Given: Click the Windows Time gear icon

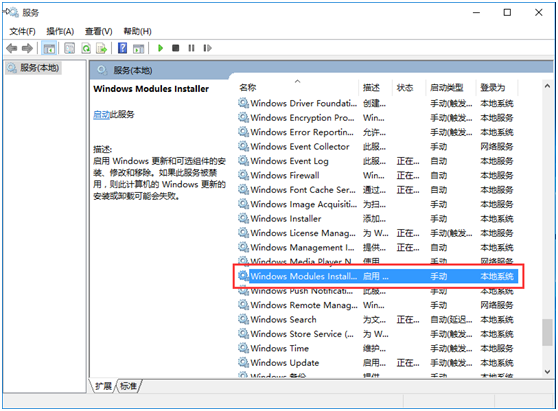Looking at the screenshot, I should coord(243,348).
